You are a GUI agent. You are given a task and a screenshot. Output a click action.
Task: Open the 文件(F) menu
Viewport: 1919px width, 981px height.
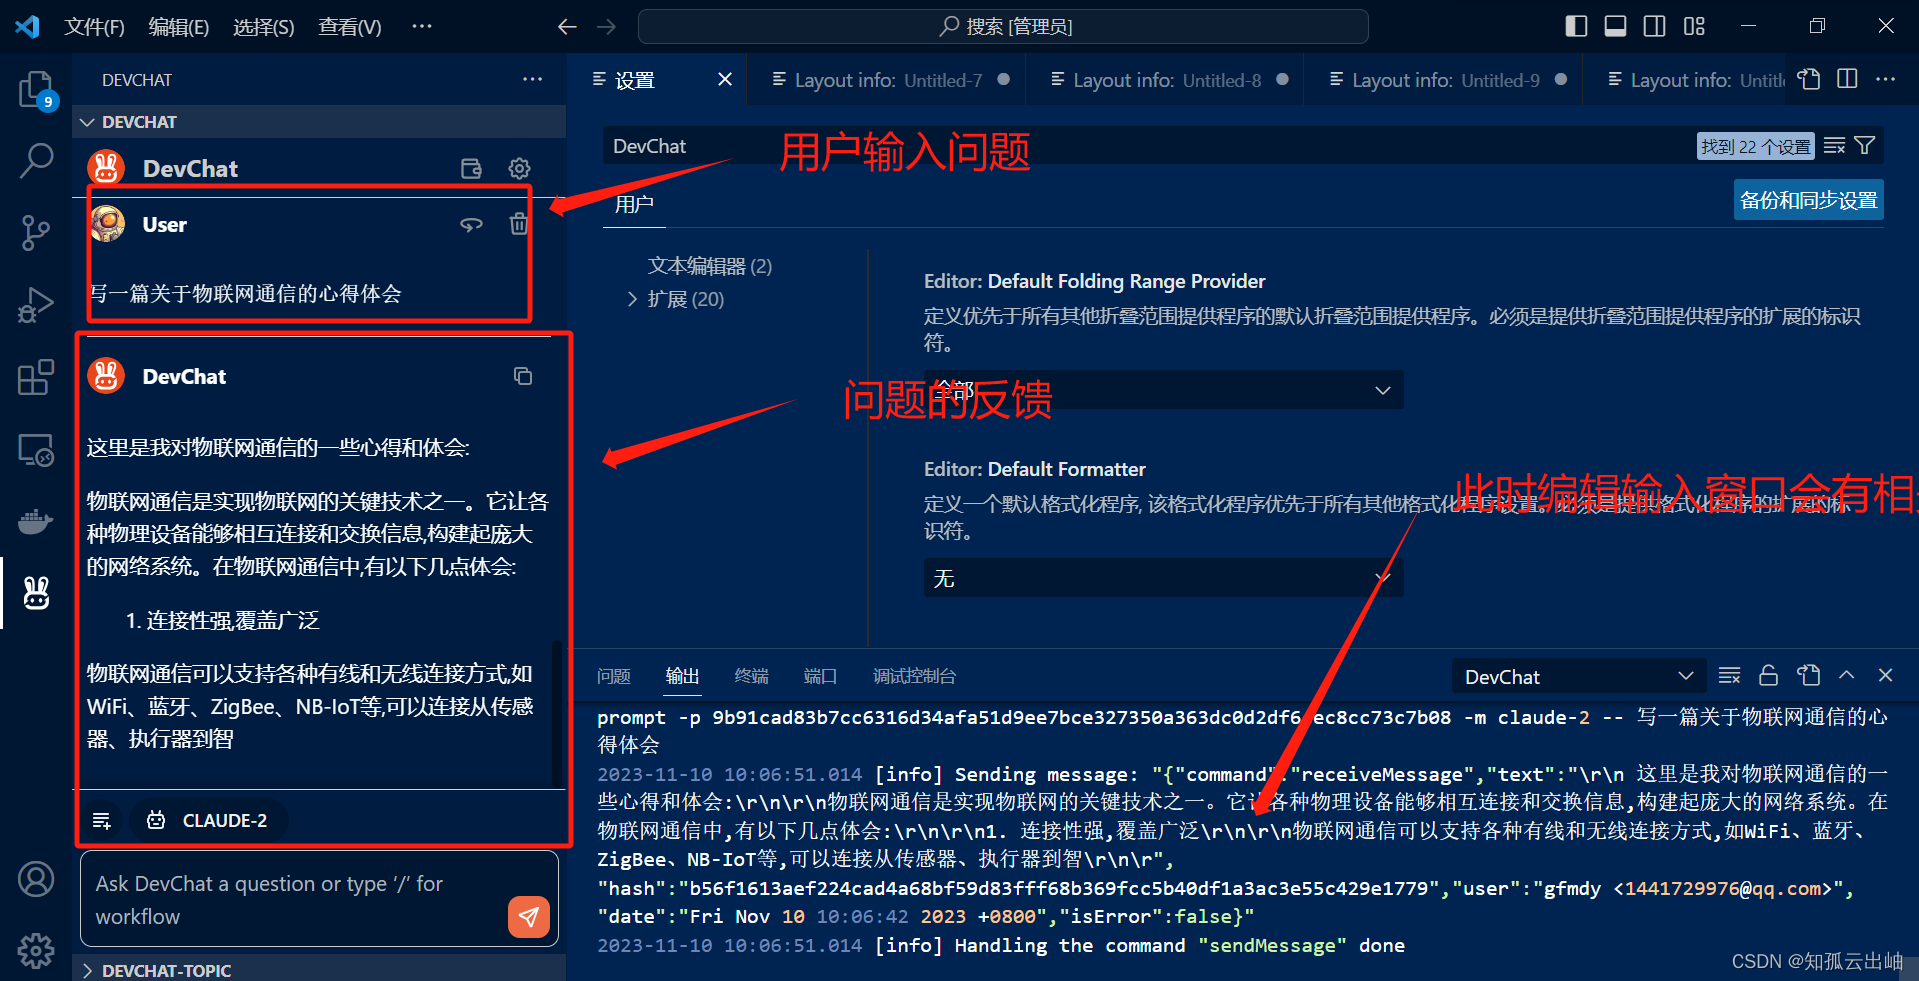click(x=94, y=27)
